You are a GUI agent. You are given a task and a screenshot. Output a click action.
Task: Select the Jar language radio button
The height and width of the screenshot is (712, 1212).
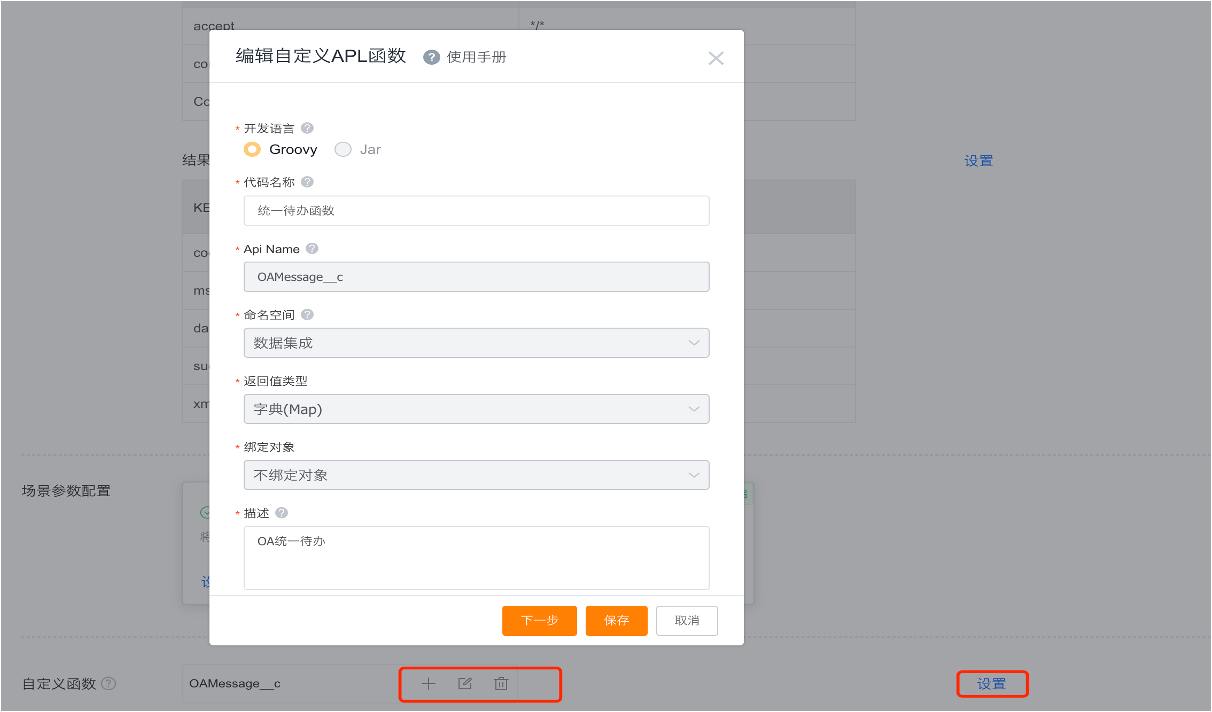point(343,149)
